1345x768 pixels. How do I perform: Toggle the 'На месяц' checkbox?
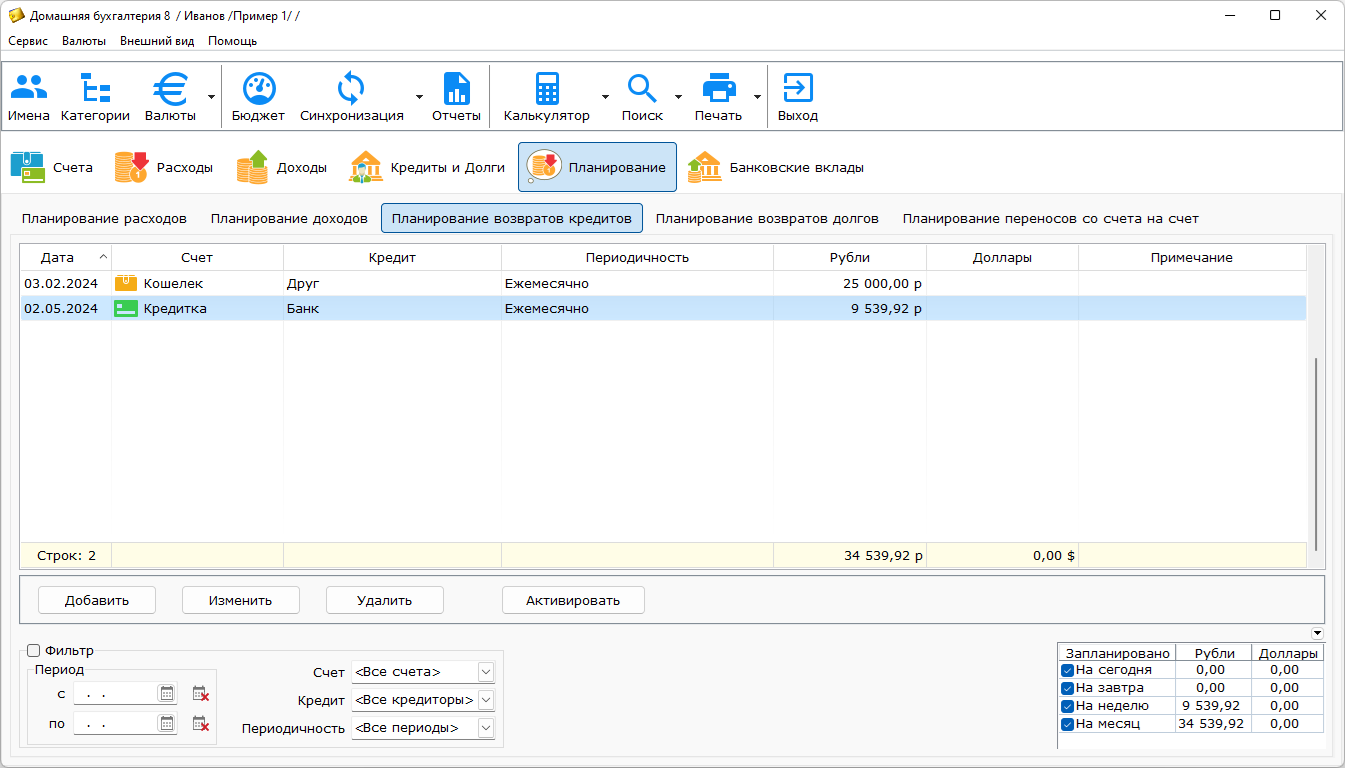pos(1068,724)
